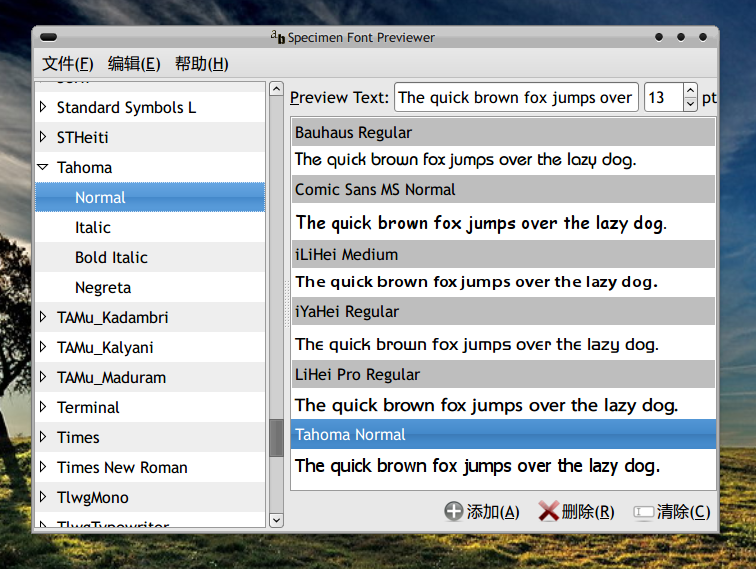This screenshot has width=756, height=569.
Task: Select the Tahoma family row
Action: click(x=150, y=167)
